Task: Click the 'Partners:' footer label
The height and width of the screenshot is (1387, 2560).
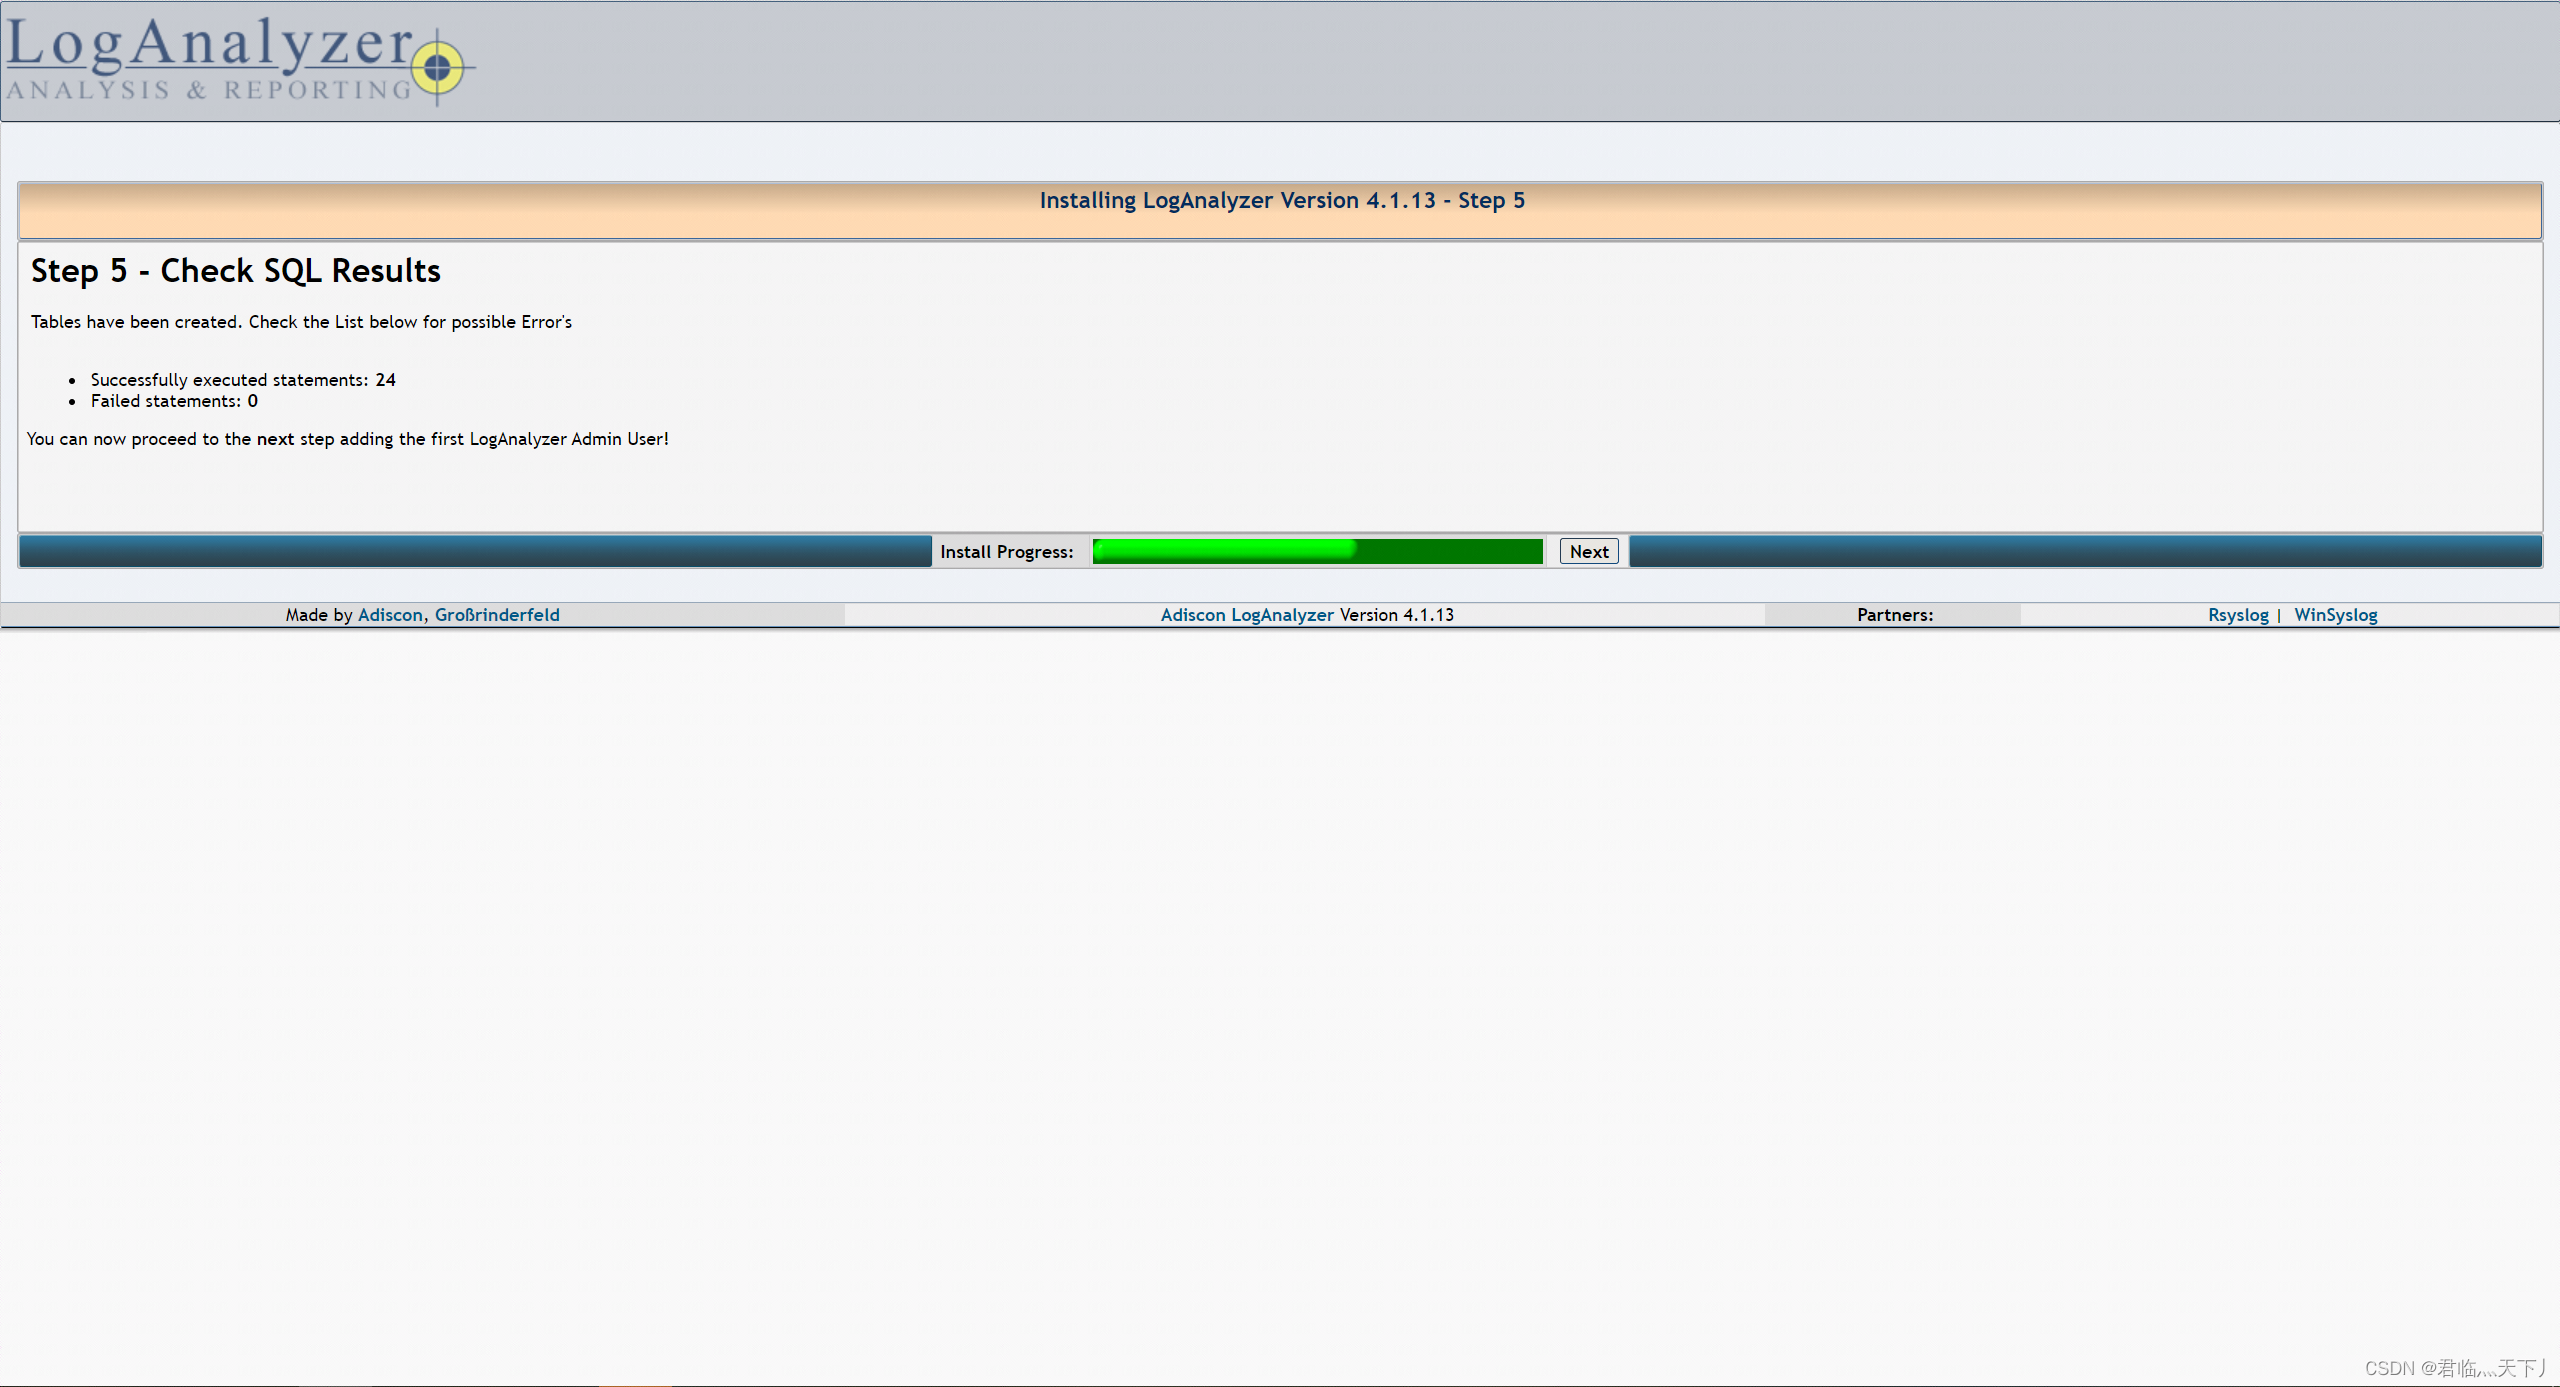Action: (1894, 615)
